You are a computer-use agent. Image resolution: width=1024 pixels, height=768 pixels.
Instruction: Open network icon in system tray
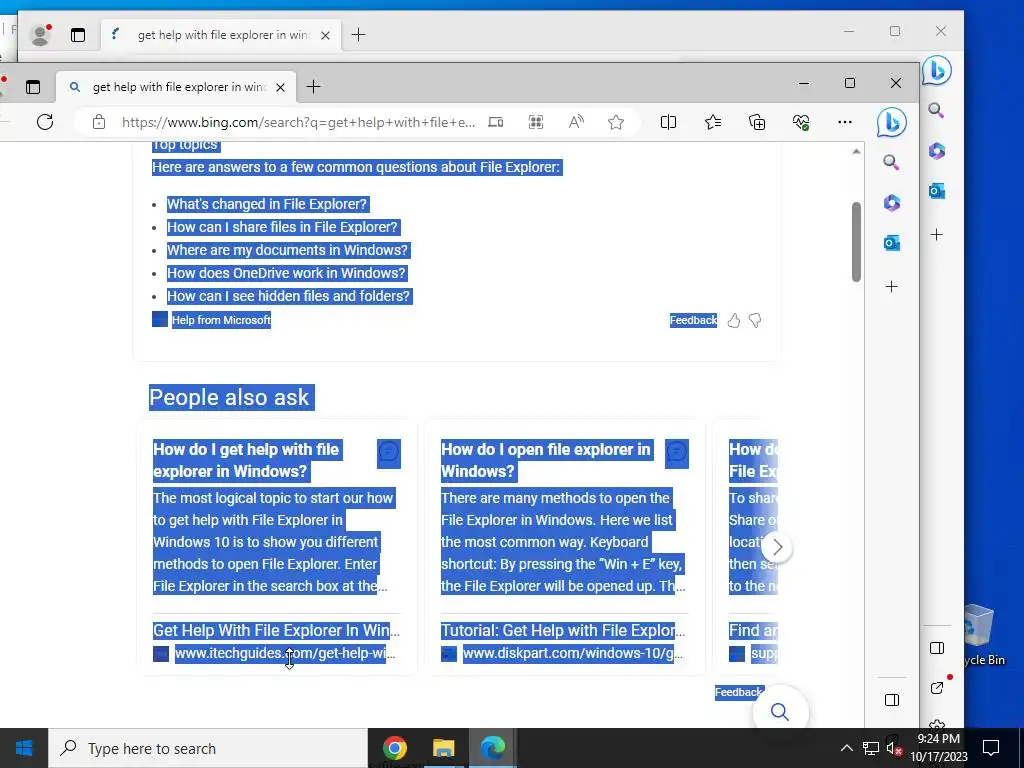click(x=871, y=748)
